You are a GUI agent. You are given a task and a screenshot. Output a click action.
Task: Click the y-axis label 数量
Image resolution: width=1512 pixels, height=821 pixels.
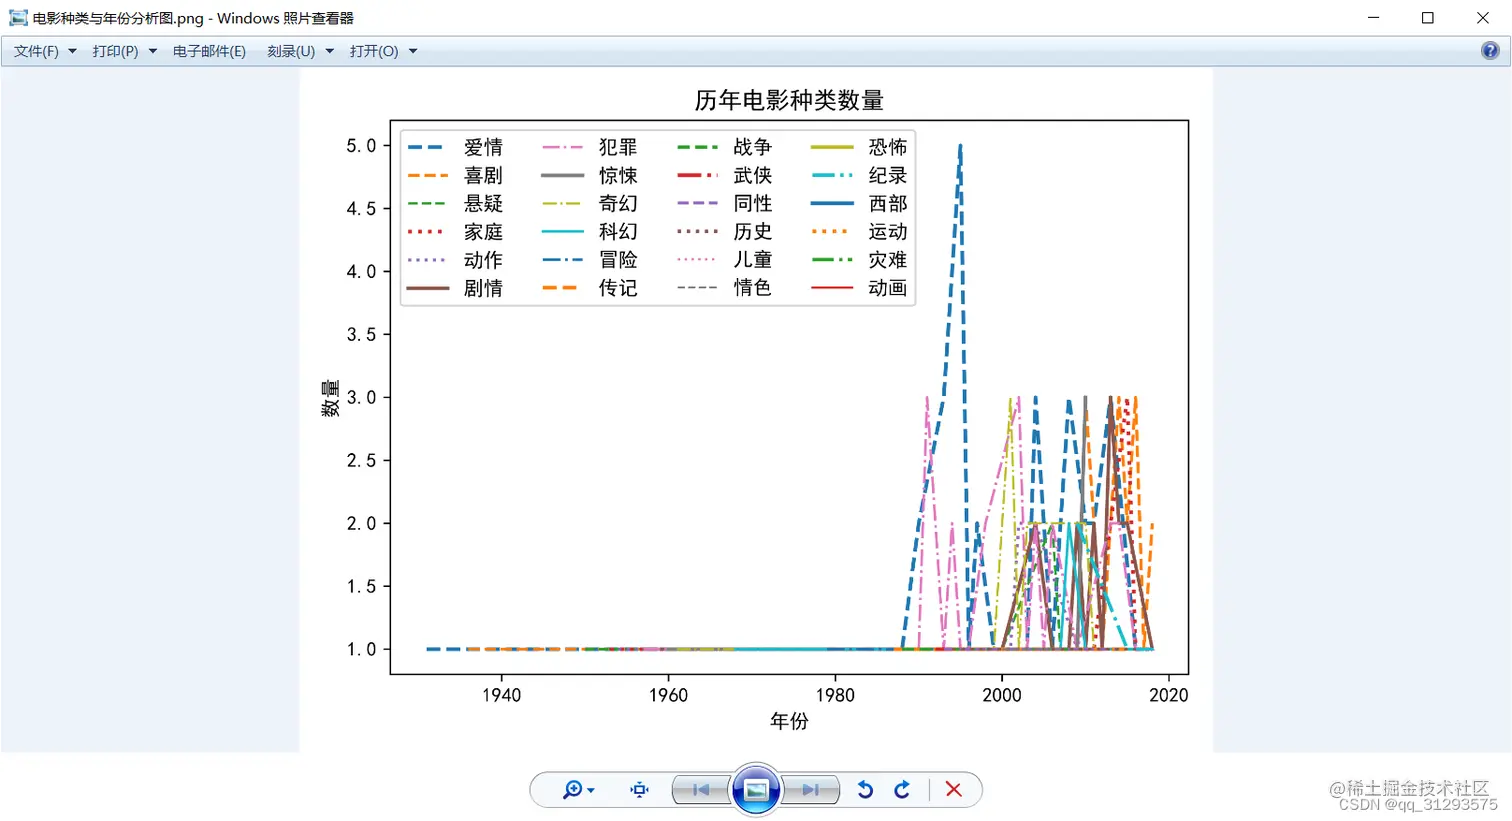pos(331,397)
